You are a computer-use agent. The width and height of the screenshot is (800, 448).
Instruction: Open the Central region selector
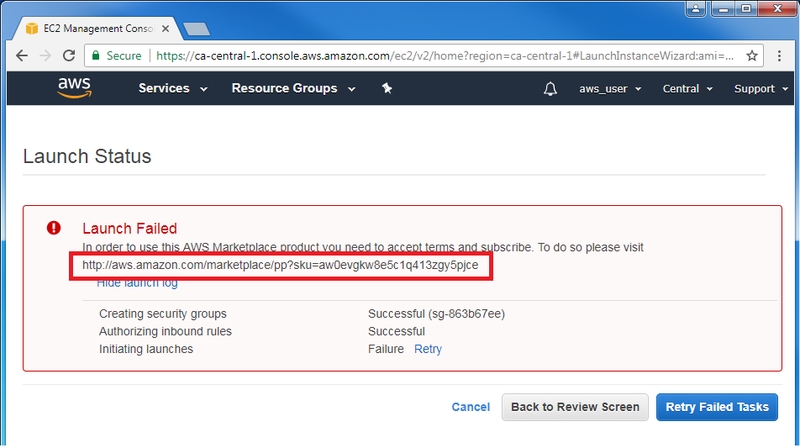687,89
